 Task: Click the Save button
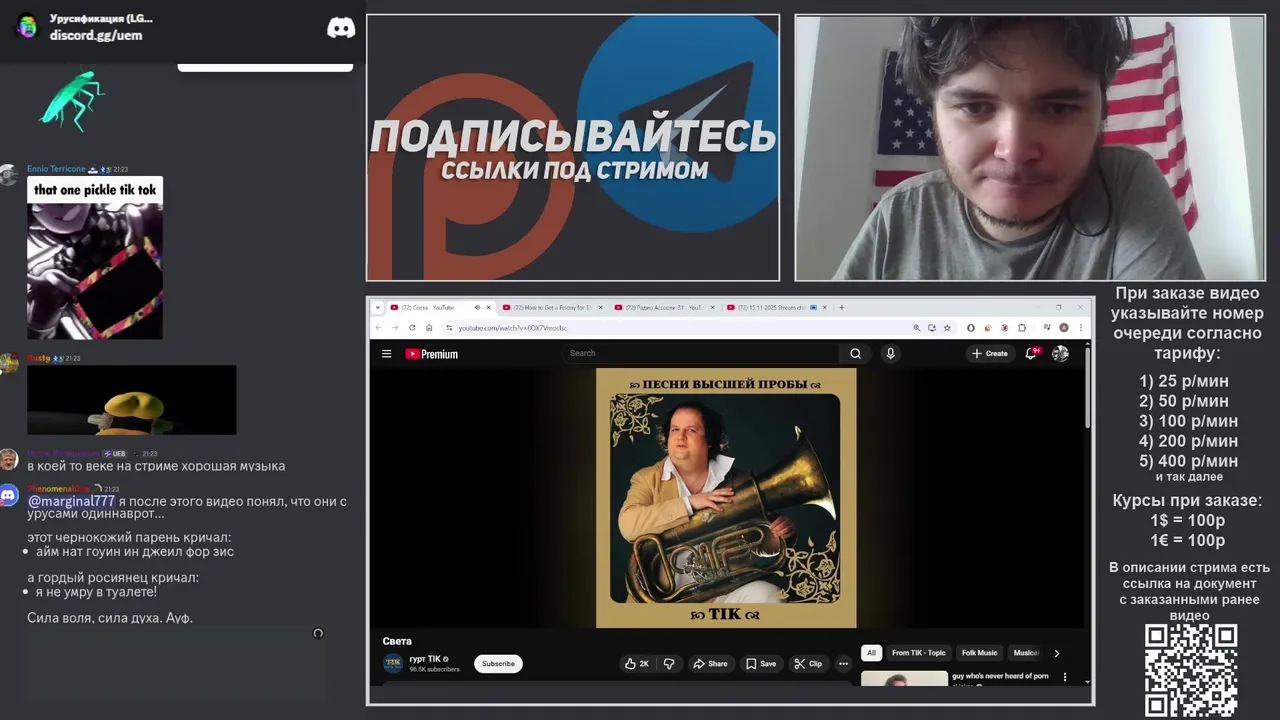[760, 663]
